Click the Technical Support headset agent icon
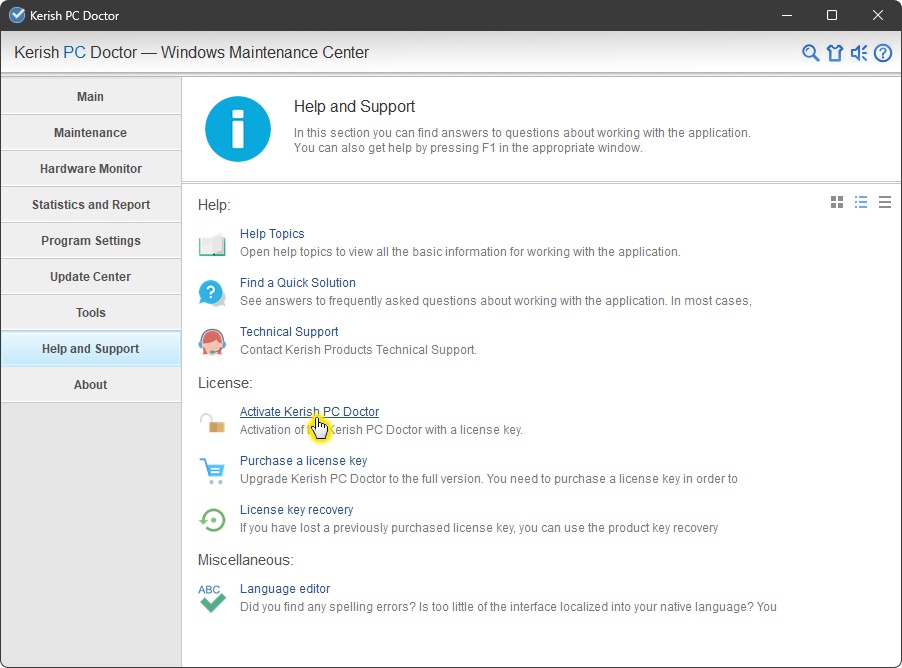The image size is (902, 668). 212,341
